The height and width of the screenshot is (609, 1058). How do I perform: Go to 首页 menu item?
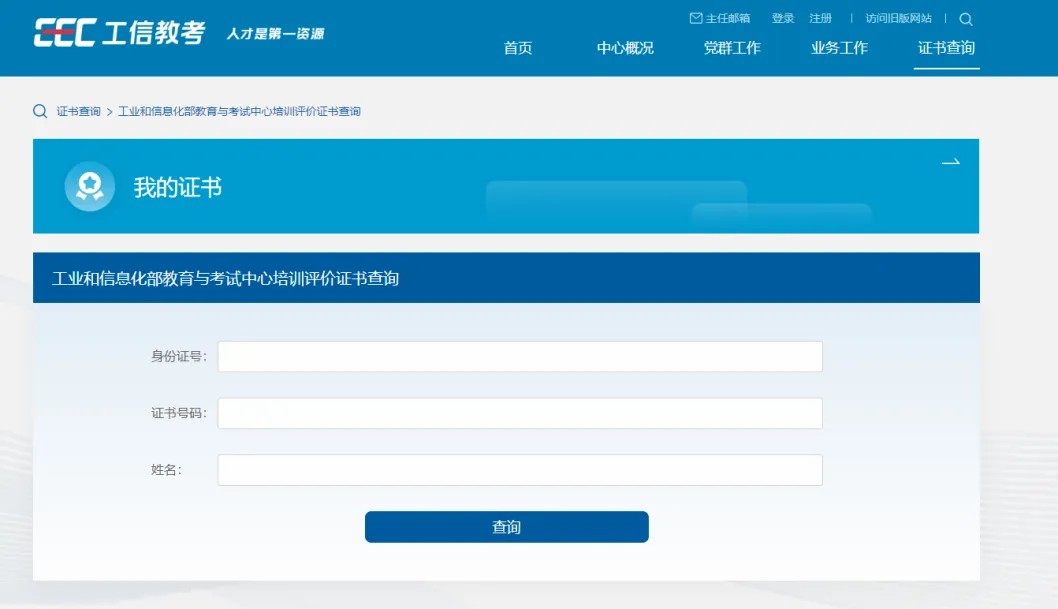click(x=518, y=48)
